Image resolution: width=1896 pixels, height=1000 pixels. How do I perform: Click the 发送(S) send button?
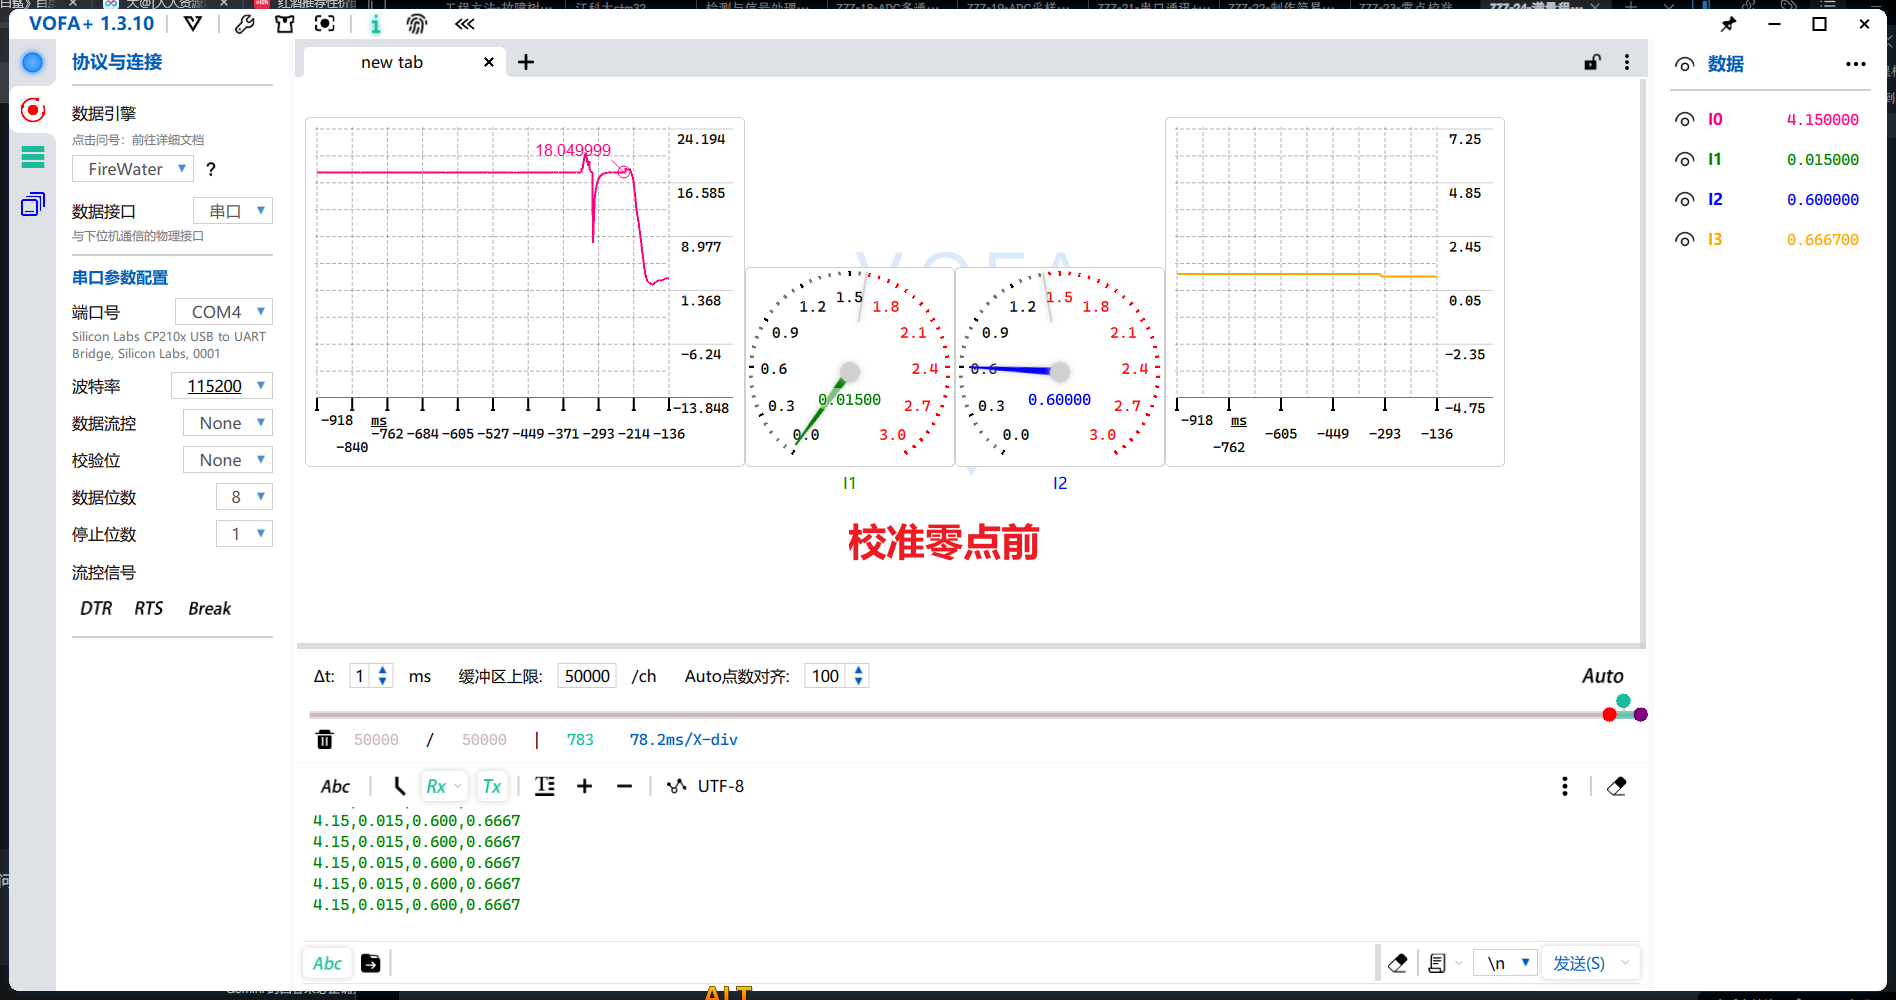[x=1578, y=963]
